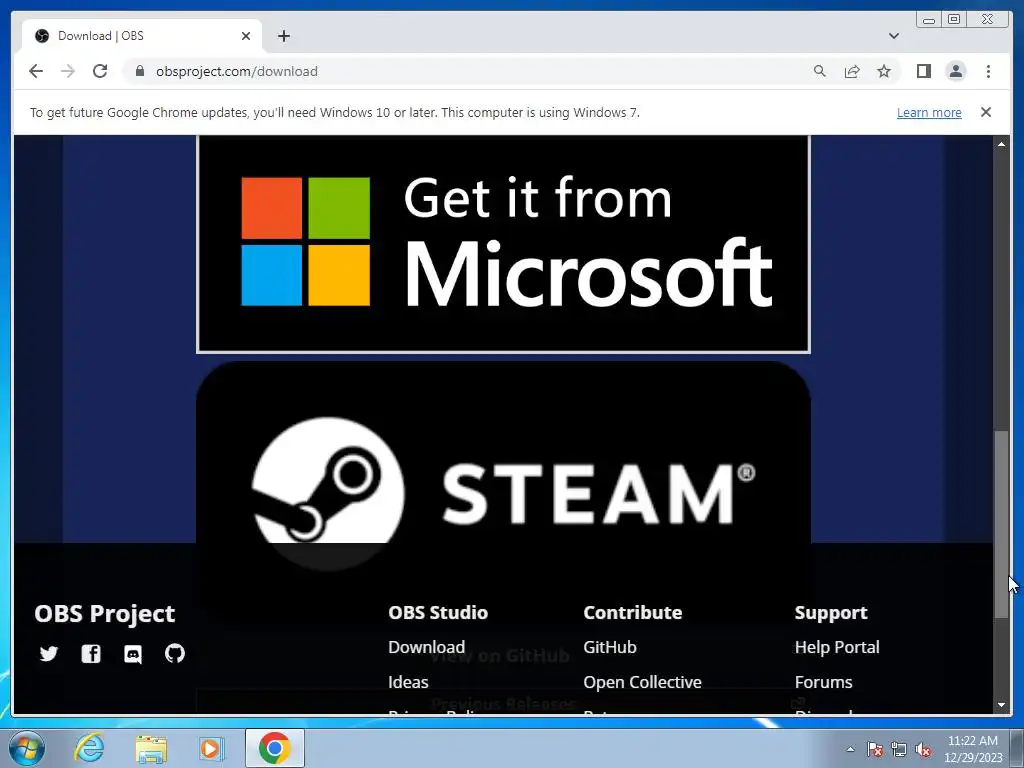The height and width of the screenshot is (768, 1024).
Task: Open OBS Twitter page
Action: (x=49, y=654)
